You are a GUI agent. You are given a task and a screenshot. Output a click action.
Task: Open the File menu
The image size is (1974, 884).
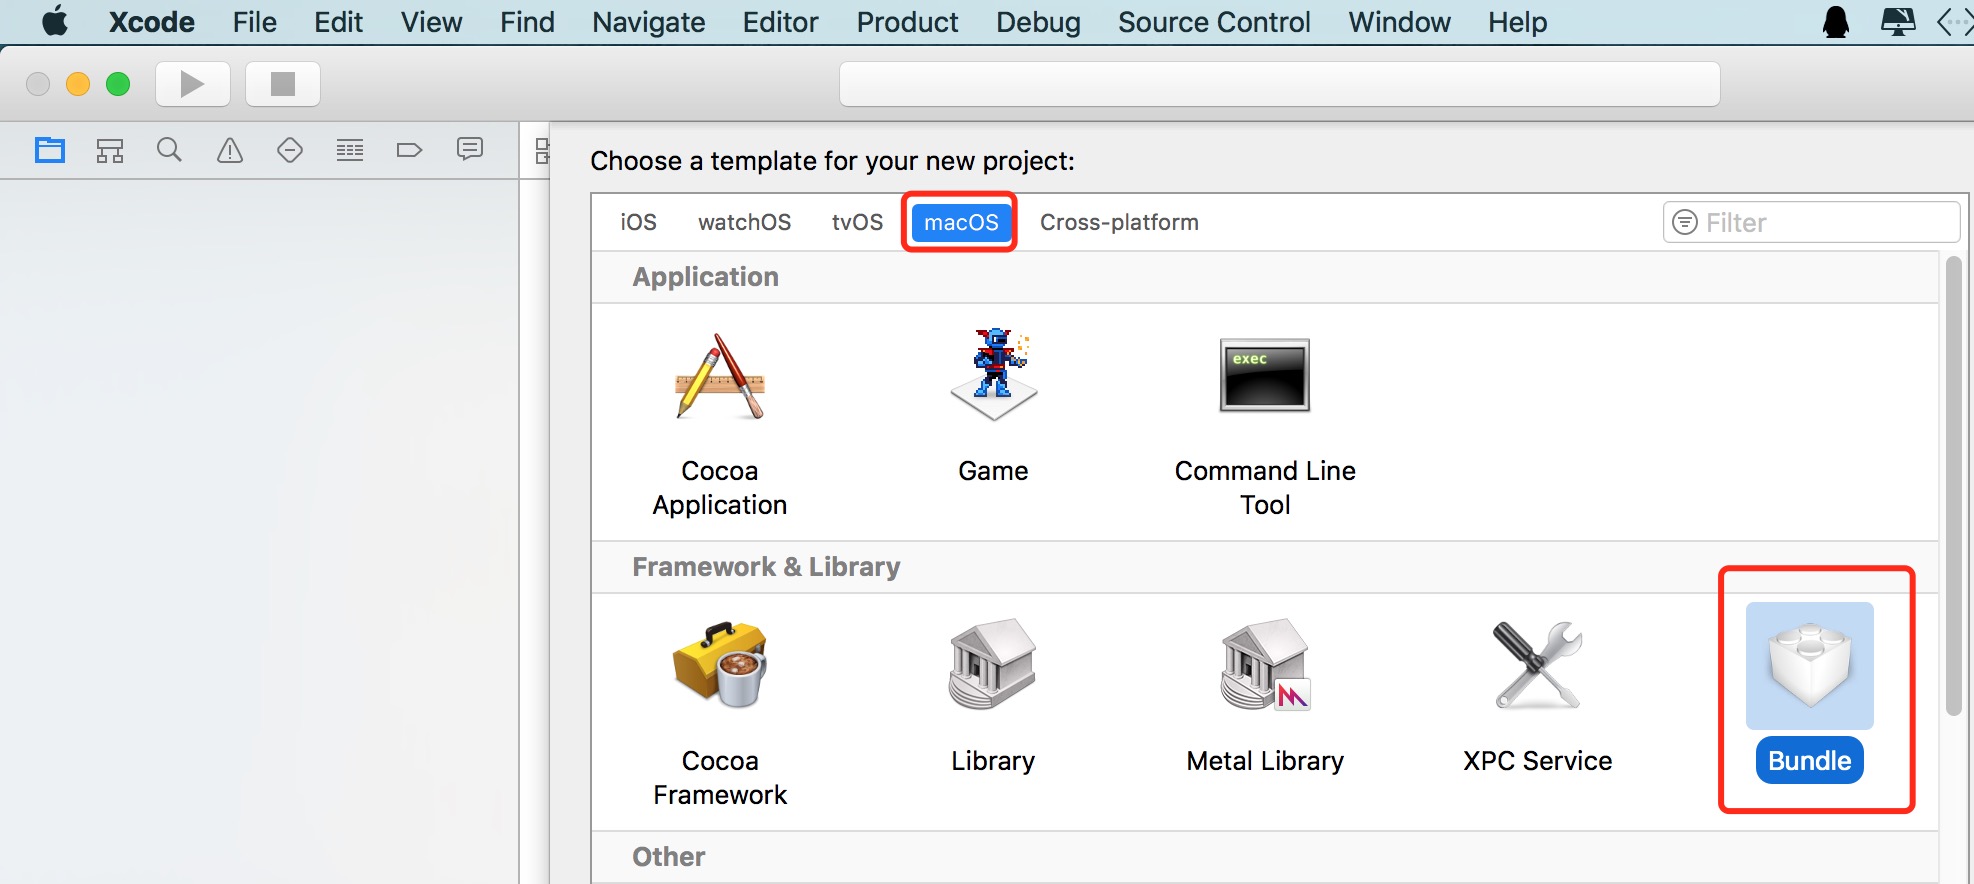pyautogui.click(x=255, y=22)
